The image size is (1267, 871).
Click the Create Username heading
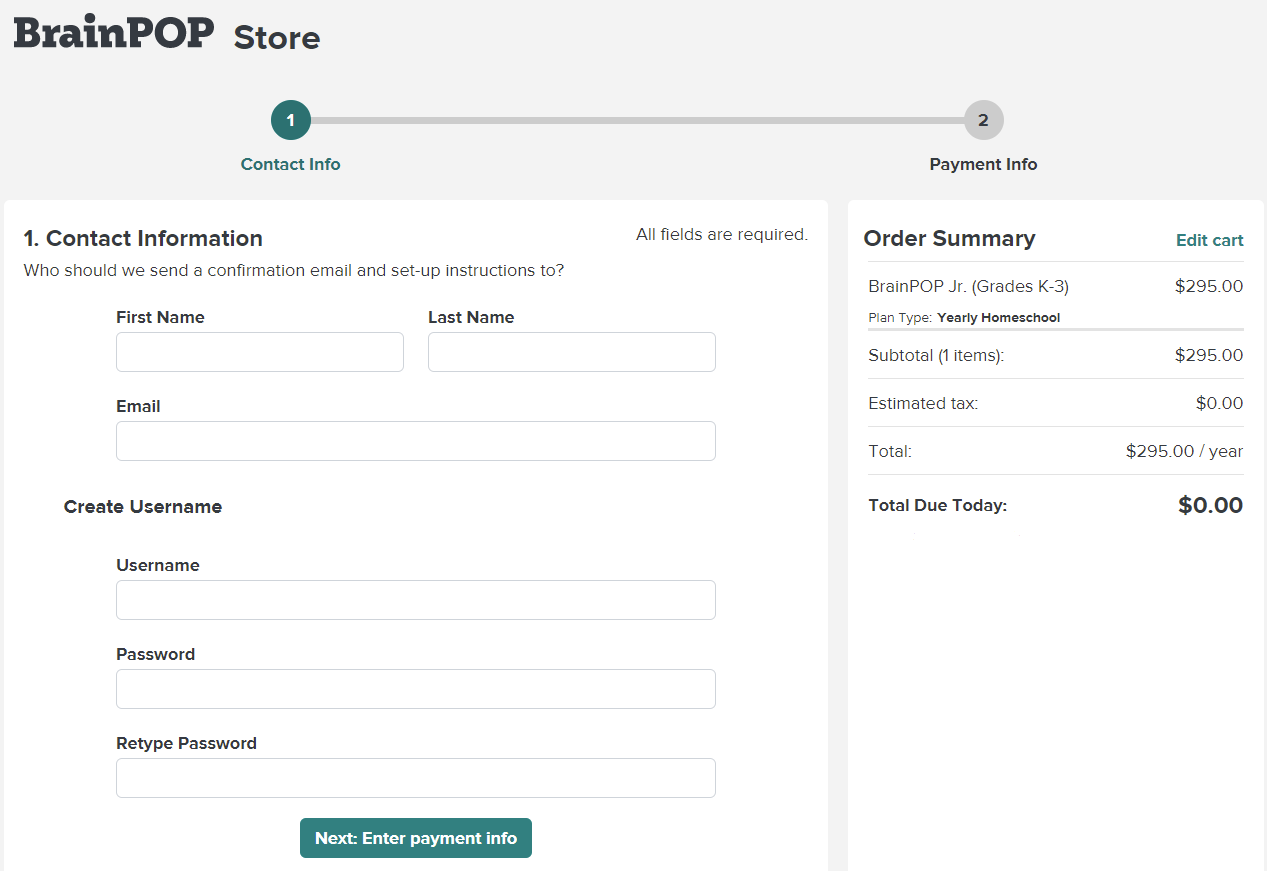coord(143,506)
